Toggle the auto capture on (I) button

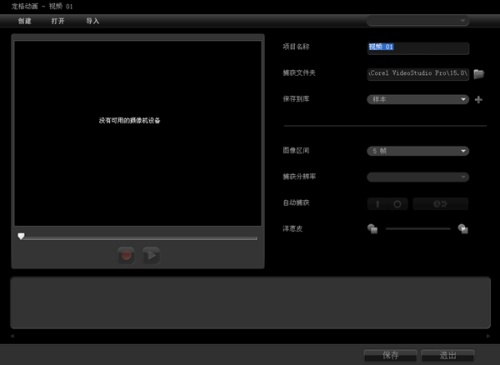pos(378,204)
